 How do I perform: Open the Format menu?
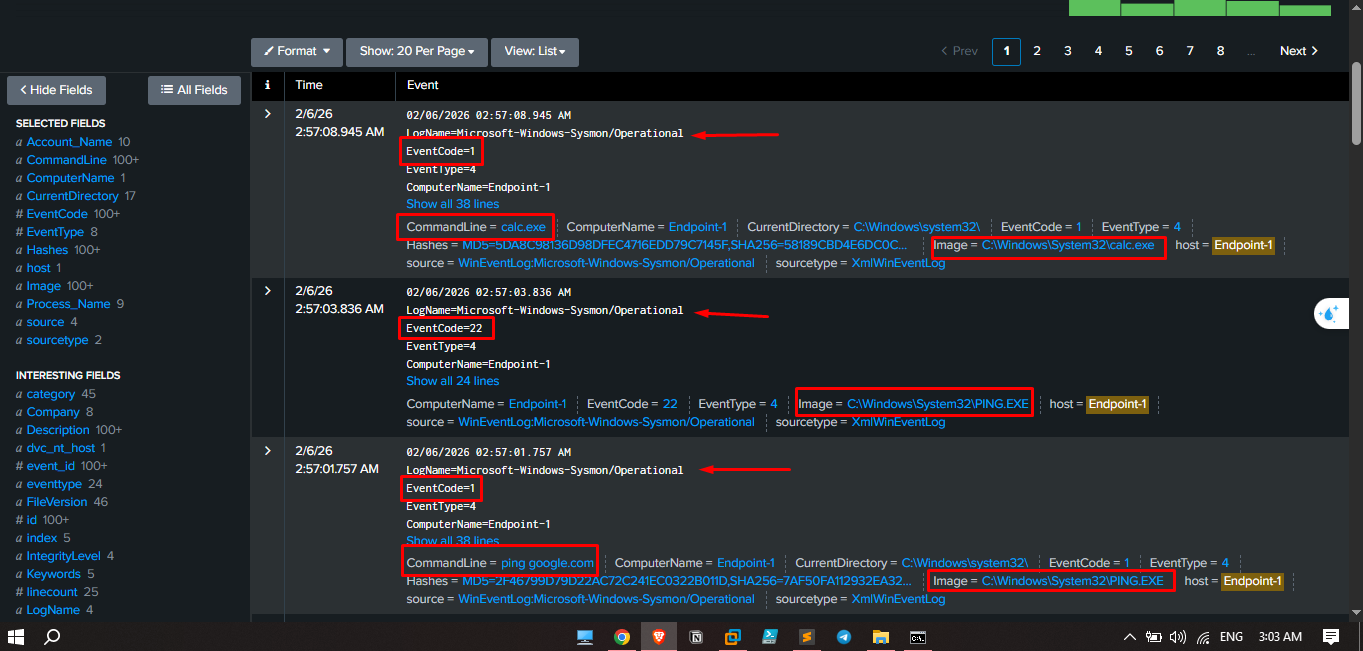pos(296,51)
